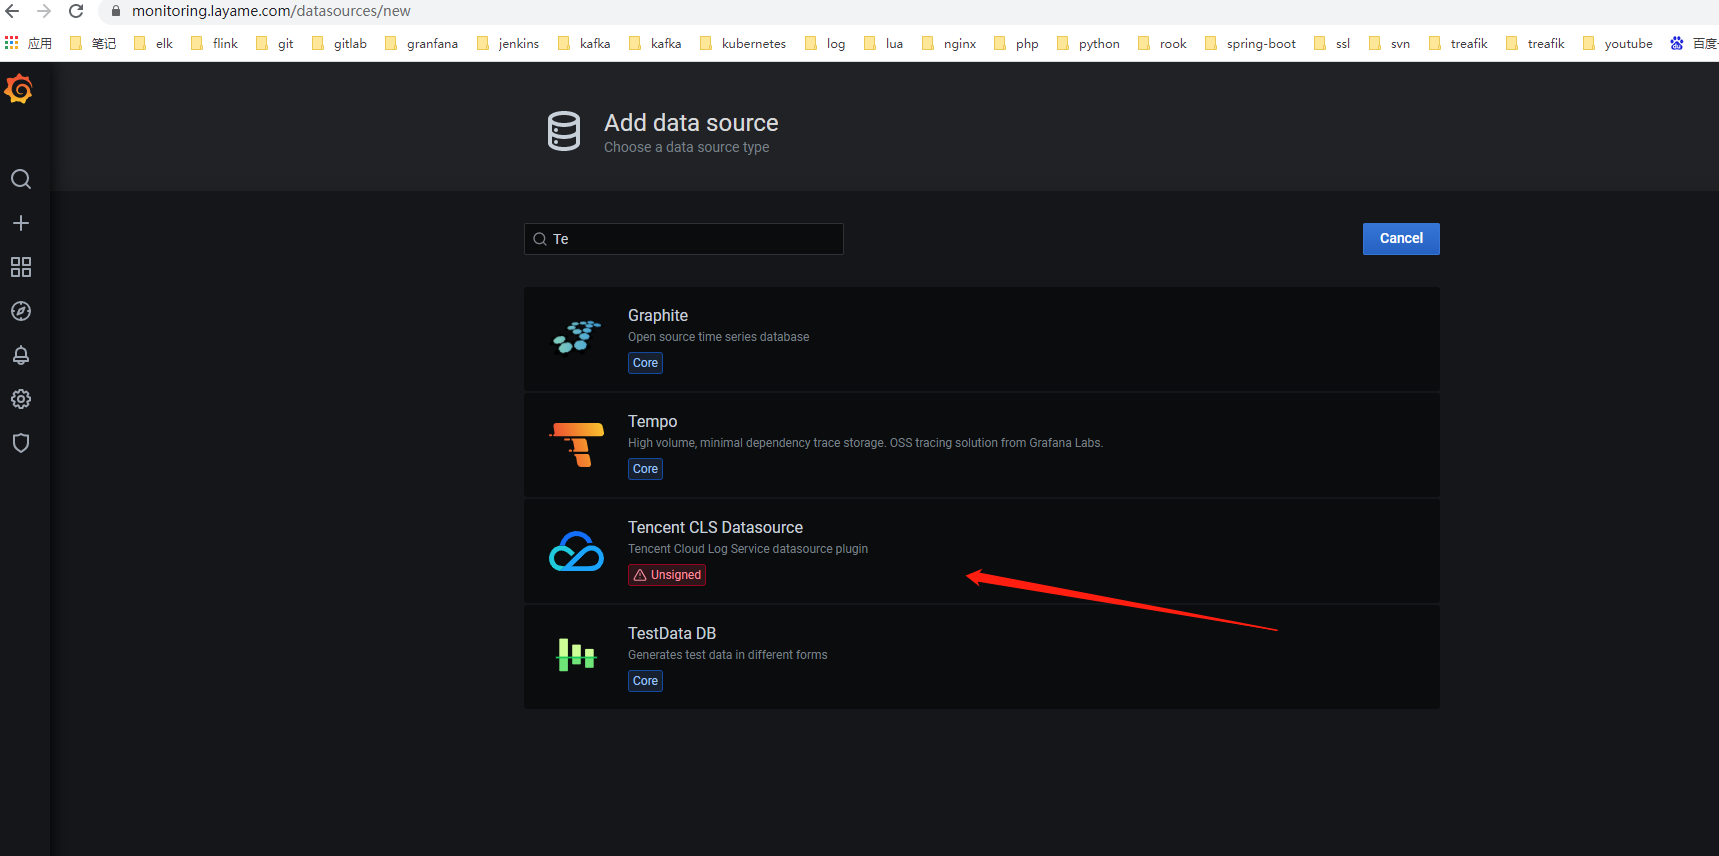Click the 'Add data source' heading

[691, 123]
